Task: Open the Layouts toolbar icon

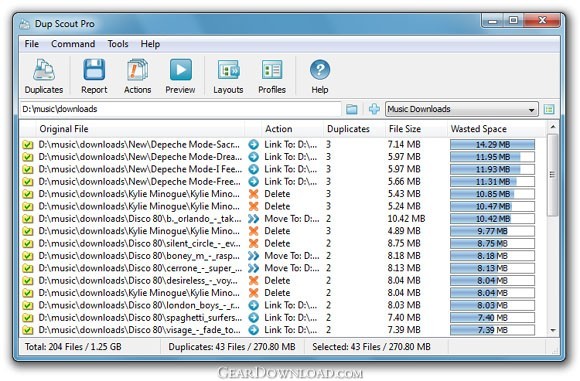Action: point(228,76)
